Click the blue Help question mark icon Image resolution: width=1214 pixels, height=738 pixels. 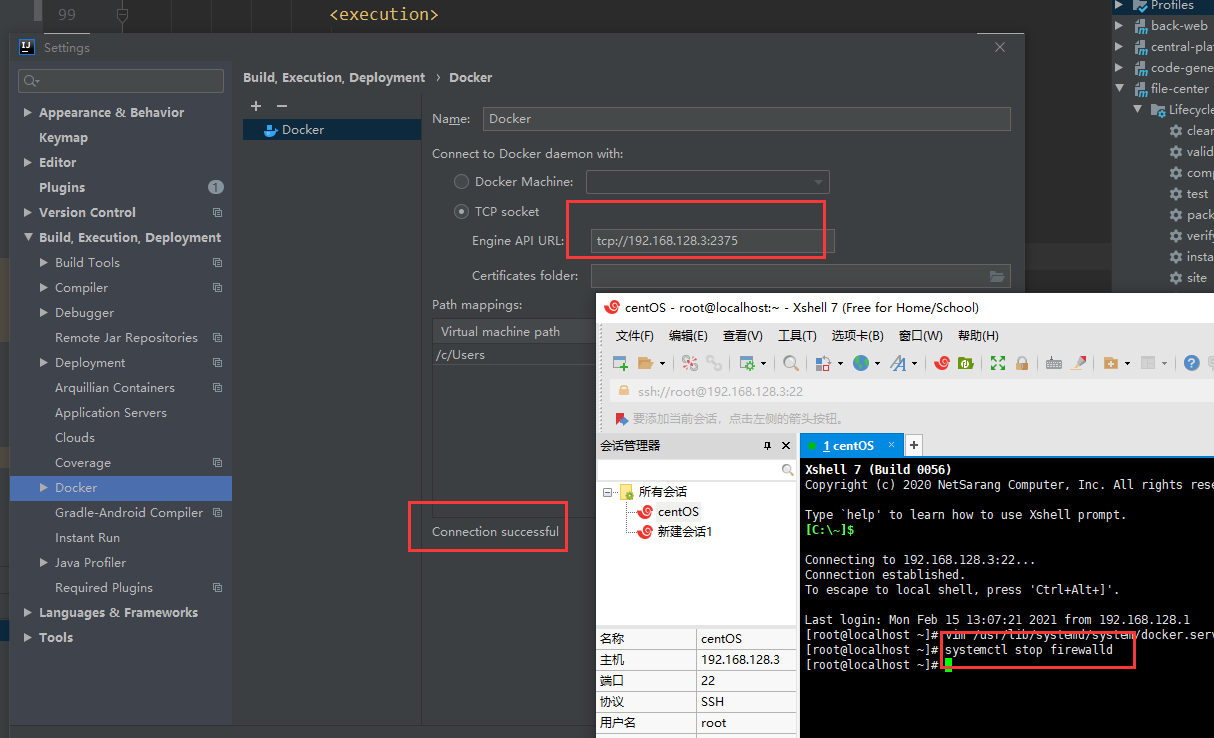coord(1191,363)
